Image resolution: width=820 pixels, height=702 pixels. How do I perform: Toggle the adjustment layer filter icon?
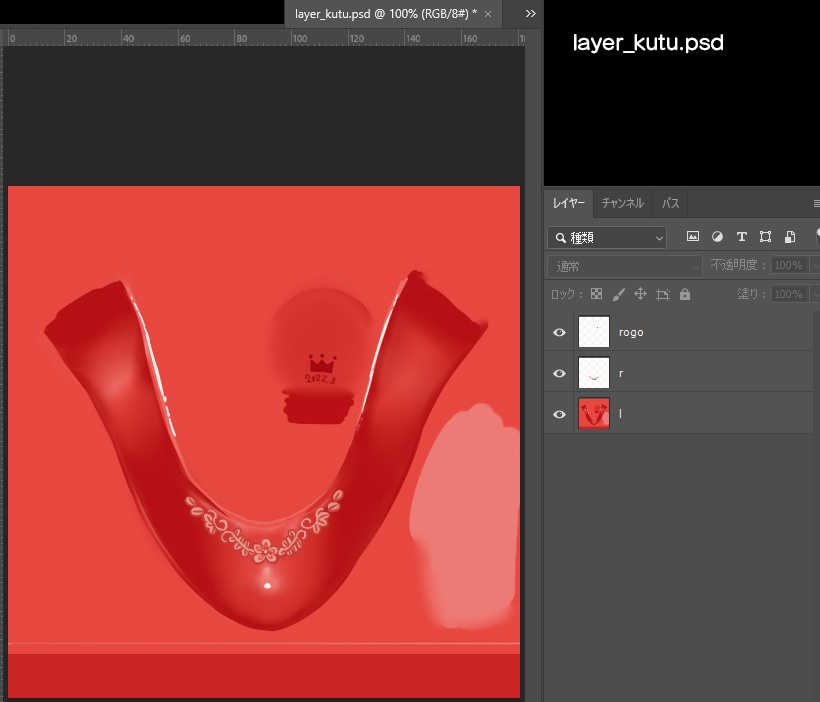click(717, 237)
